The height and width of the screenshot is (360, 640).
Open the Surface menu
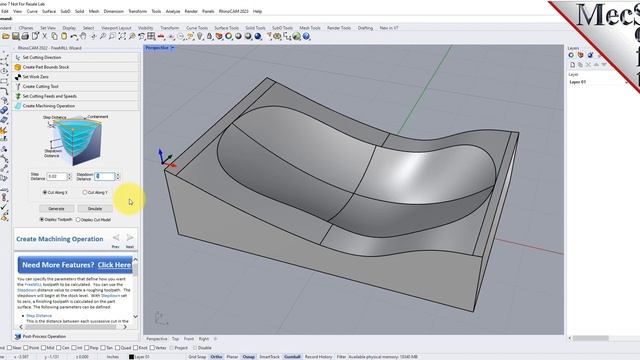coord(49,11)
